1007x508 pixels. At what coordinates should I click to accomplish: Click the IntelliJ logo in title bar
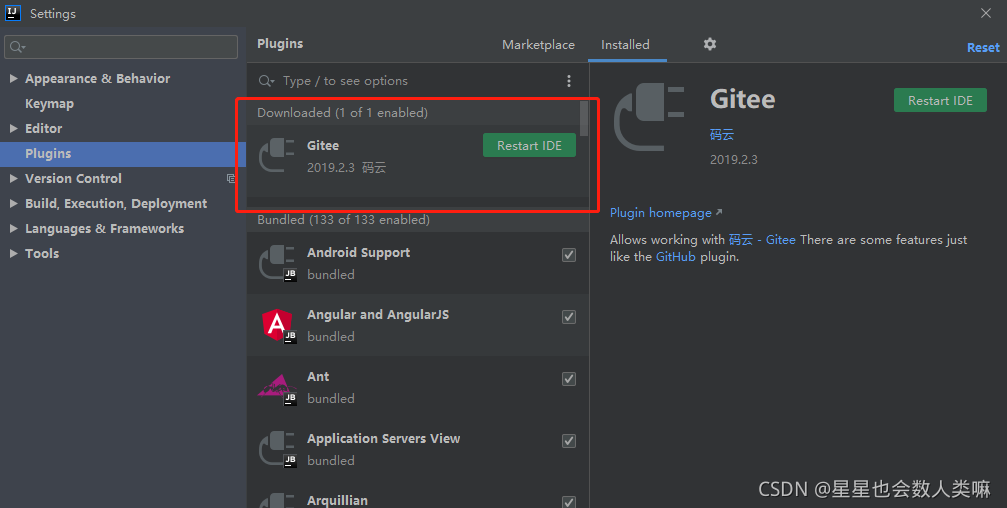(13, 13)
